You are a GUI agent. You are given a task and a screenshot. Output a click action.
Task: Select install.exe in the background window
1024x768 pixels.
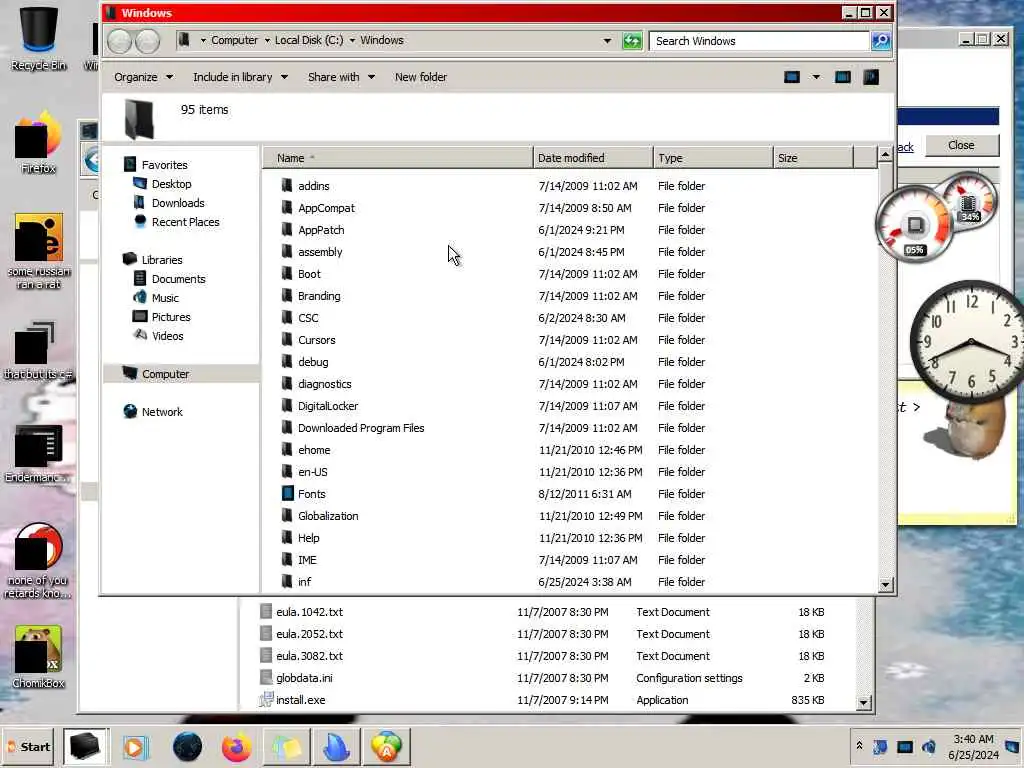[x=300, y=700]
